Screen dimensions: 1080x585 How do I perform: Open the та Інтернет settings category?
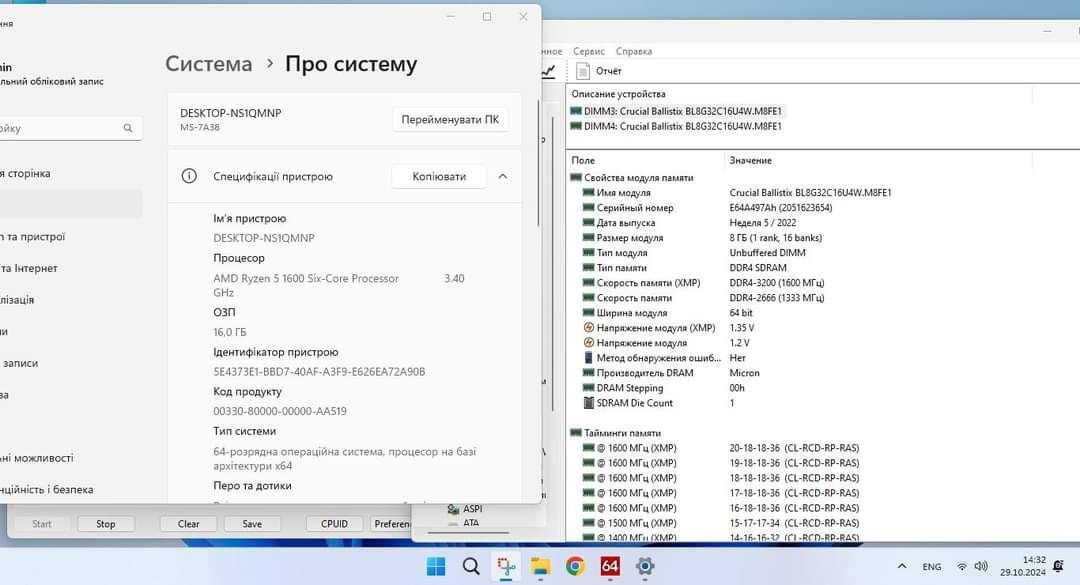29,269
